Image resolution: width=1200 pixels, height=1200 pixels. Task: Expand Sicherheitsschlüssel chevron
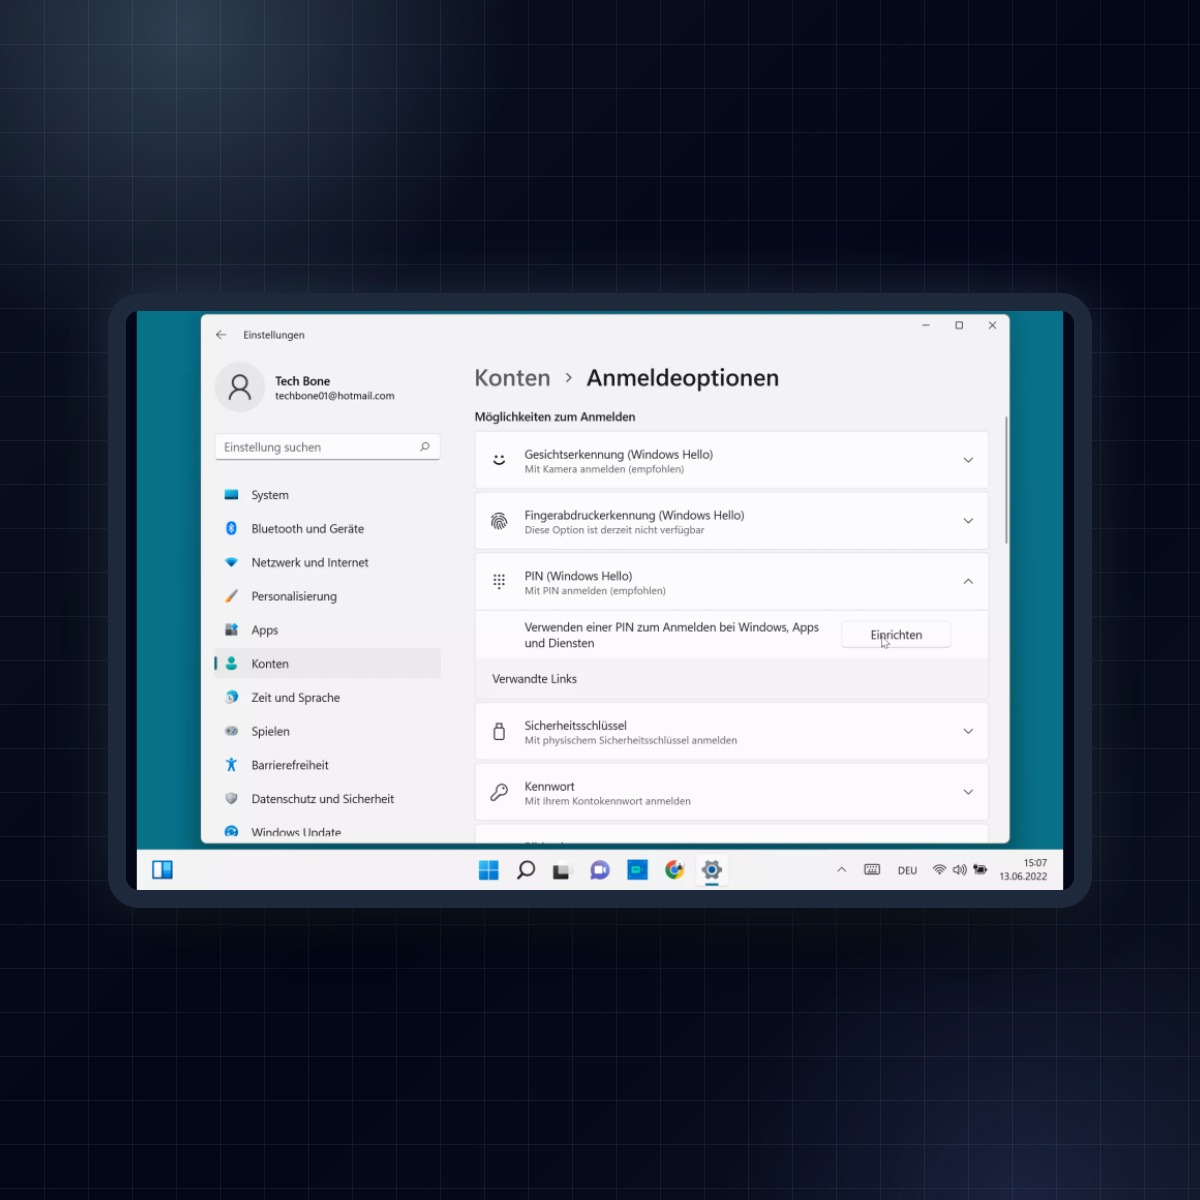point(968,732)
